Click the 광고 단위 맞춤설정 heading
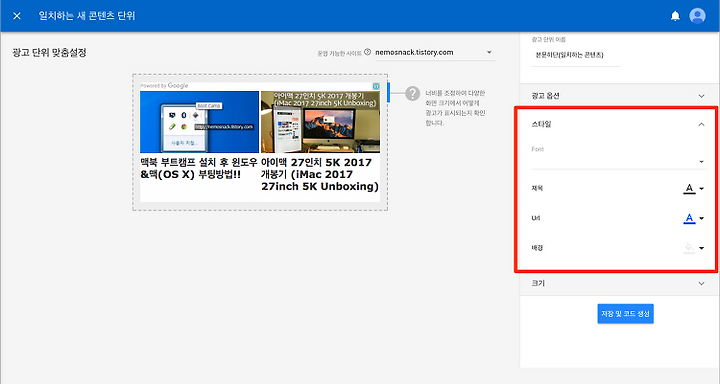This screenshot has height=384, width=720. (x=50, y=53)
